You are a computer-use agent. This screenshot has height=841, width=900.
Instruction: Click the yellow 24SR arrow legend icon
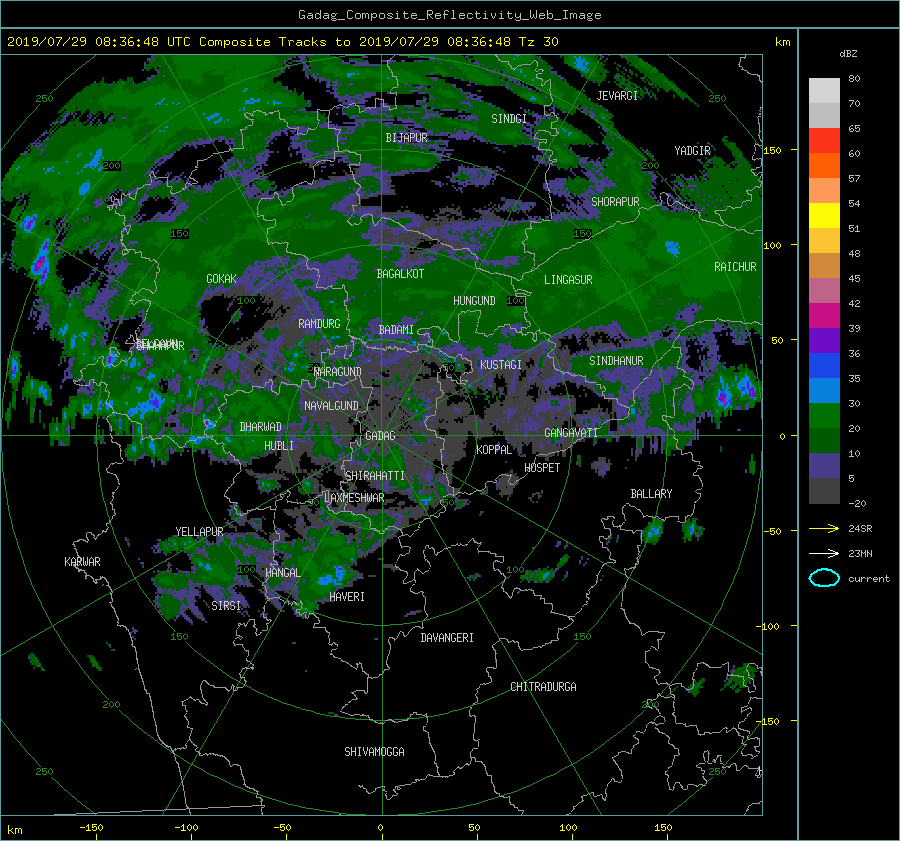pos(824,528)
